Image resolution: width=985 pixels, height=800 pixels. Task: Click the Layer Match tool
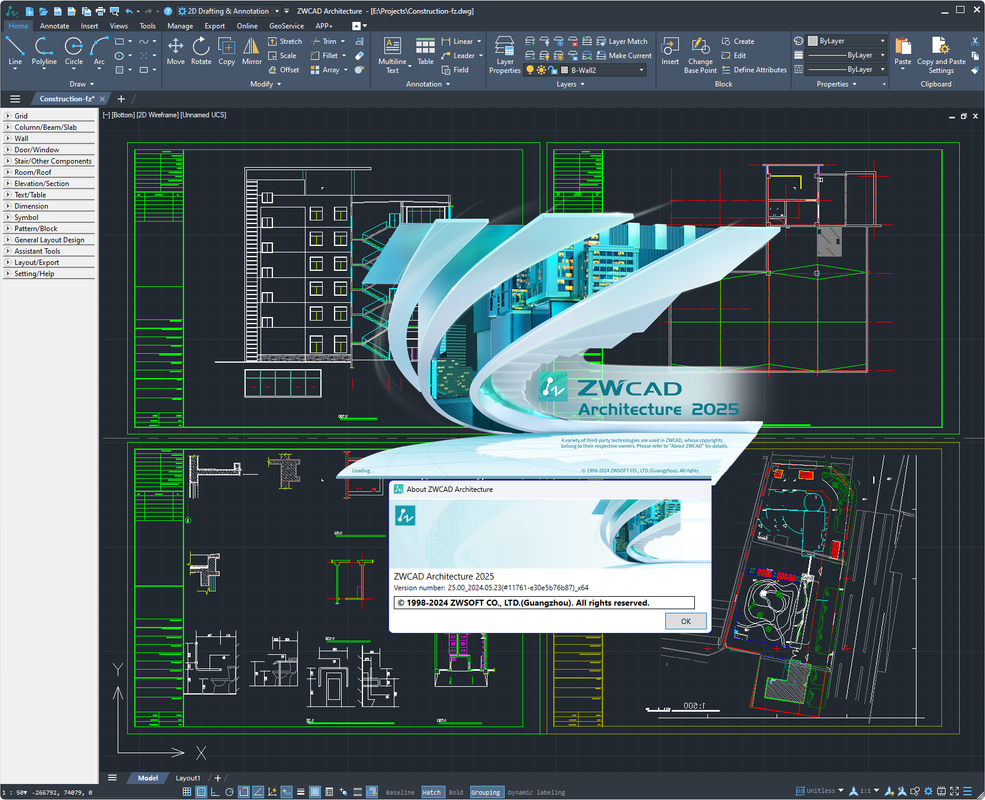coord(621,41)
